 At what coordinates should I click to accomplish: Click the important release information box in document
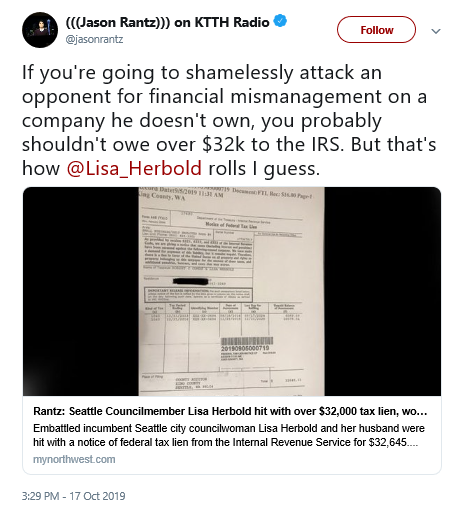click(198, 295)
